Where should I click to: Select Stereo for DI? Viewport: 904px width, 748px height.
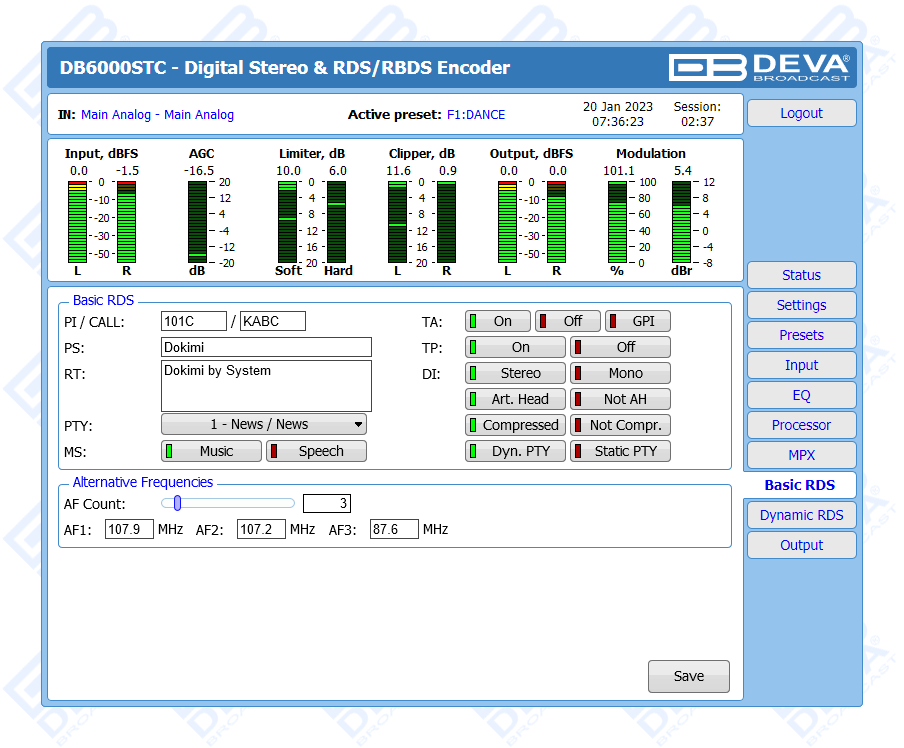point(515,373)
